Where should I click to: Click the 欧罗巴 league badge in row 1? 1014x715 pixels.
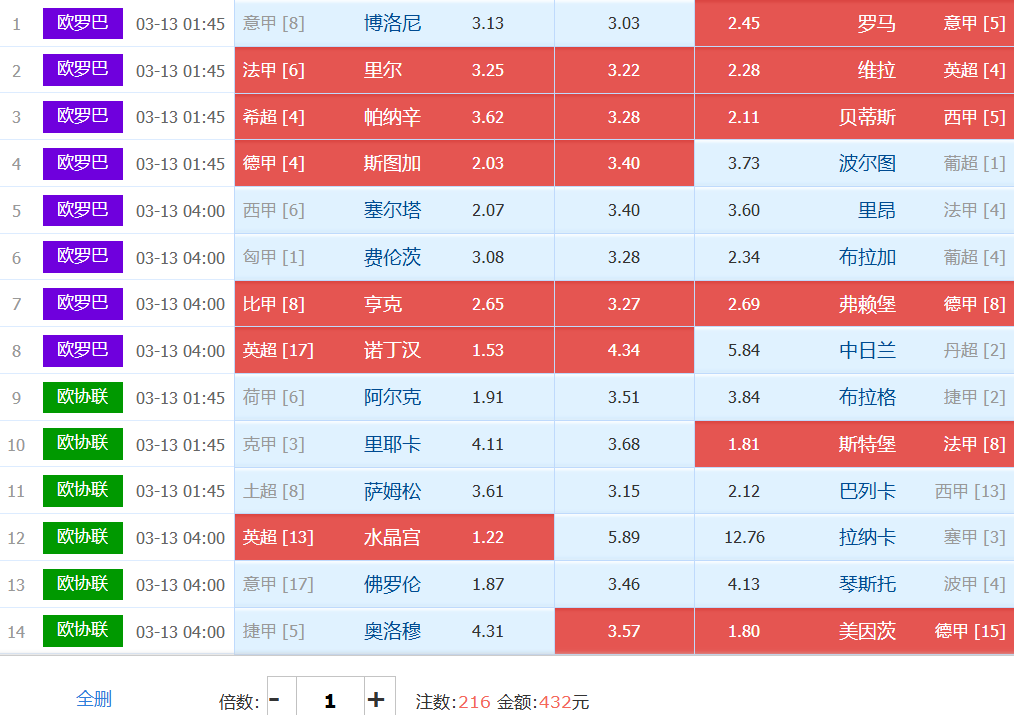(82, 23)
